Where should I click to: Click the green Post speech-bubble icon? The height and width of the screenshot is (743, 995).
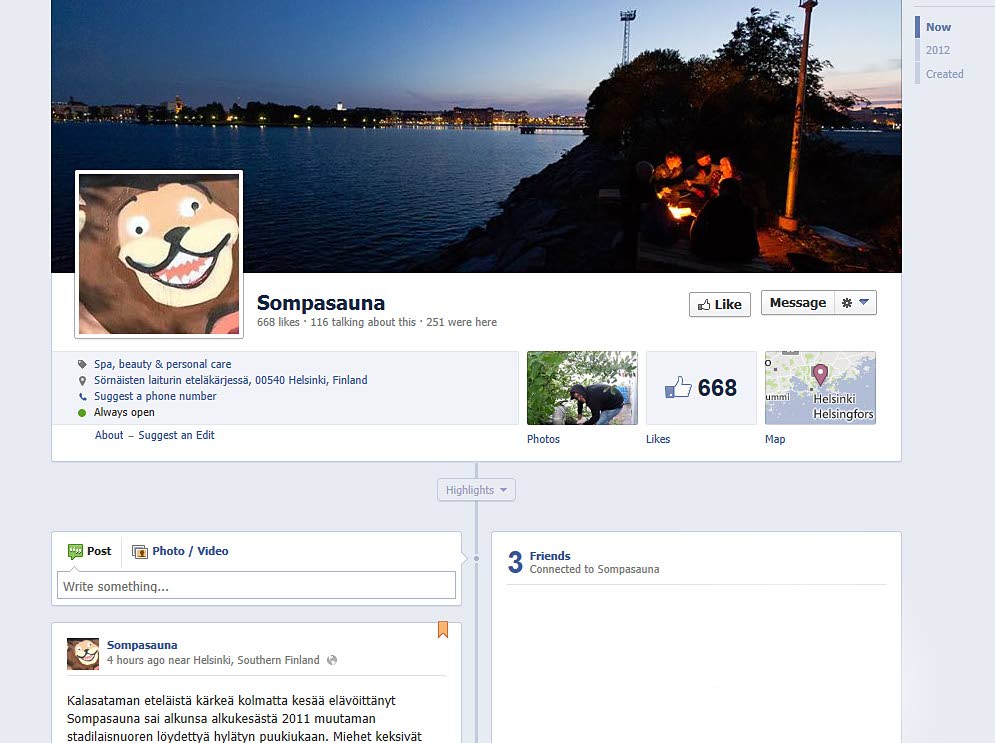[x=75, y=551]
